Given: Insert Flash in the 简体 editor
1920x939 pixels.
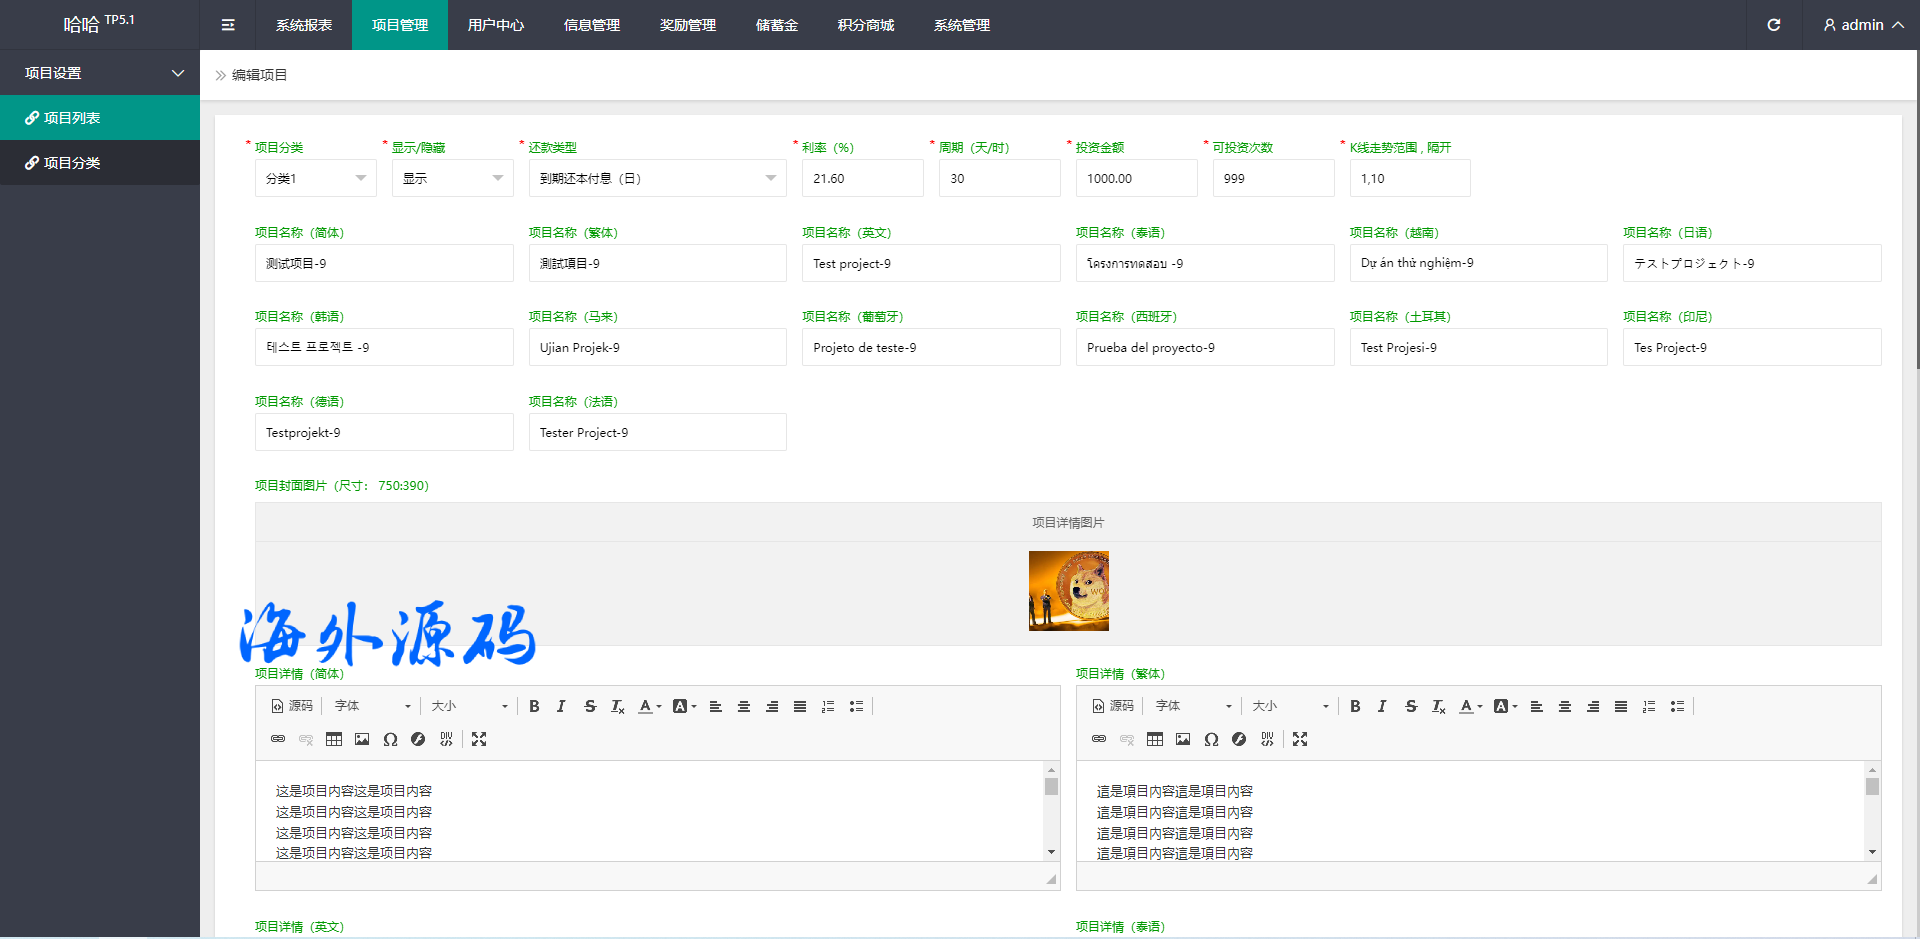Looking at the screenshot, I should pos(418,739).
